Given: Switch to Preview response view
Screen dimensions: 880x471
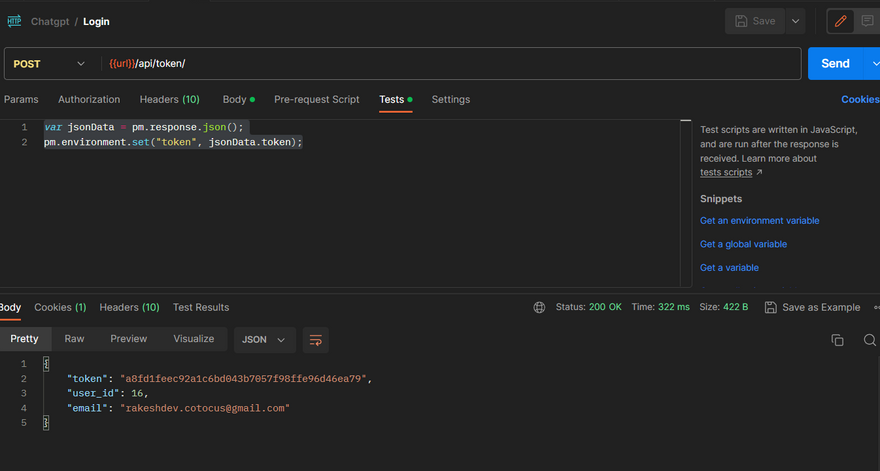Looking at the screenshot, I should tap(128, 339).
